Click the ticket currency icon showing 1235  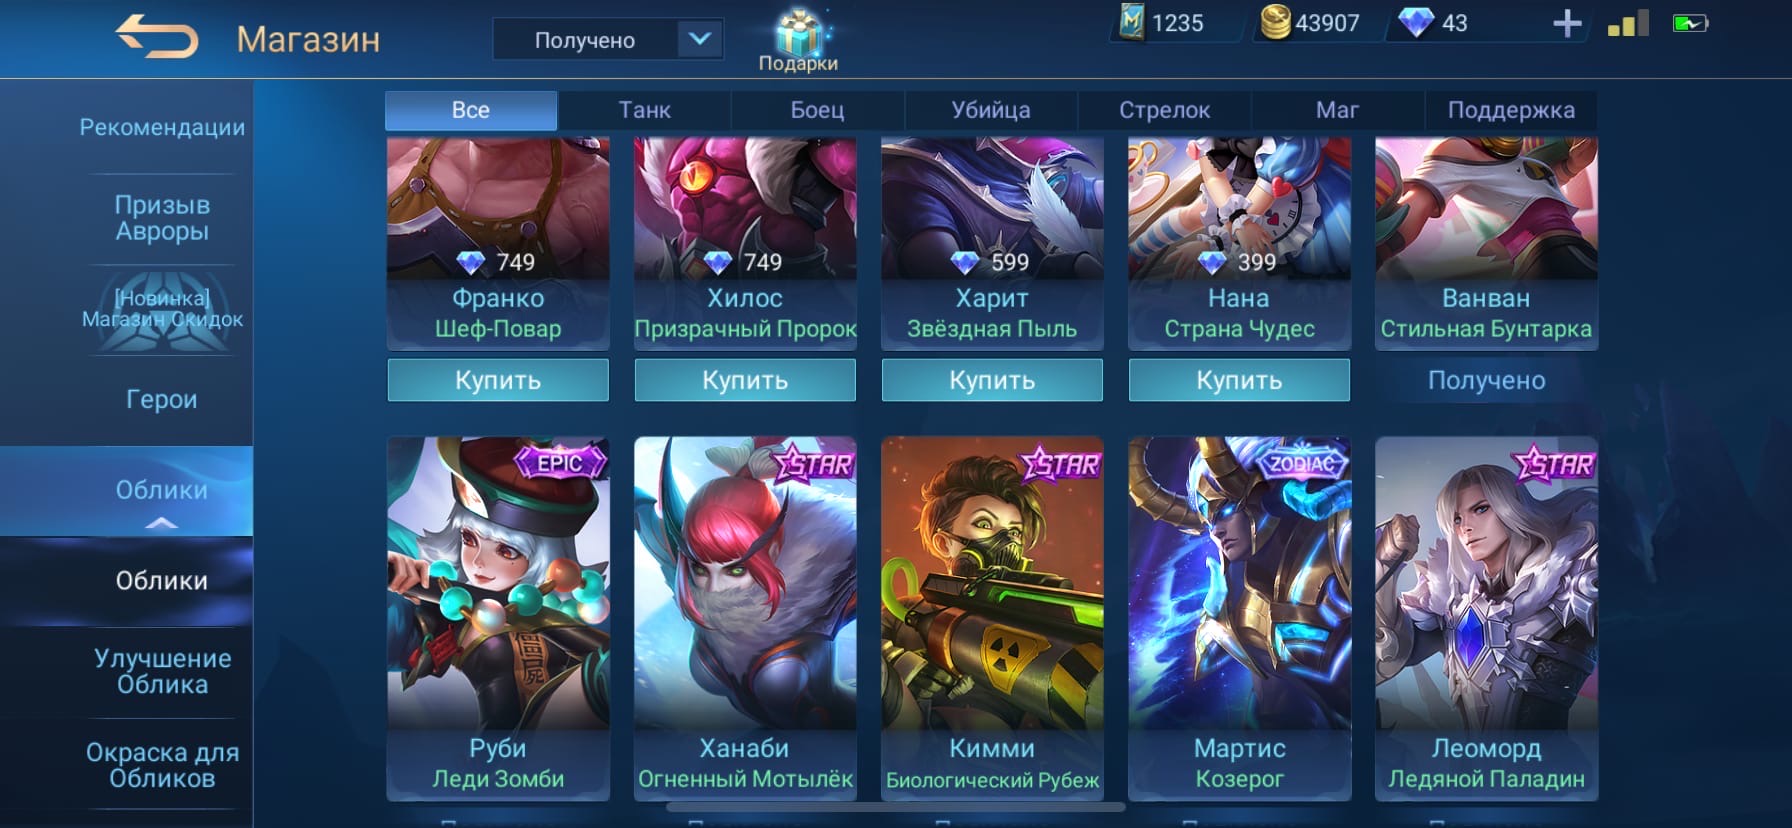pyautogui.click(x=1131, y=22)
